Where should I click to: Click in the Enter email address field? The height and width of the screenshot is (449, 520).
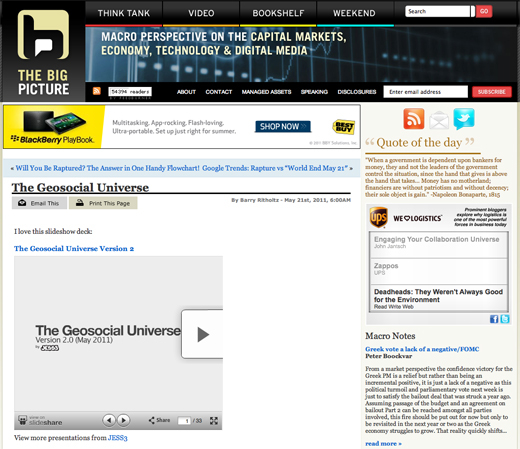point(426,92)
